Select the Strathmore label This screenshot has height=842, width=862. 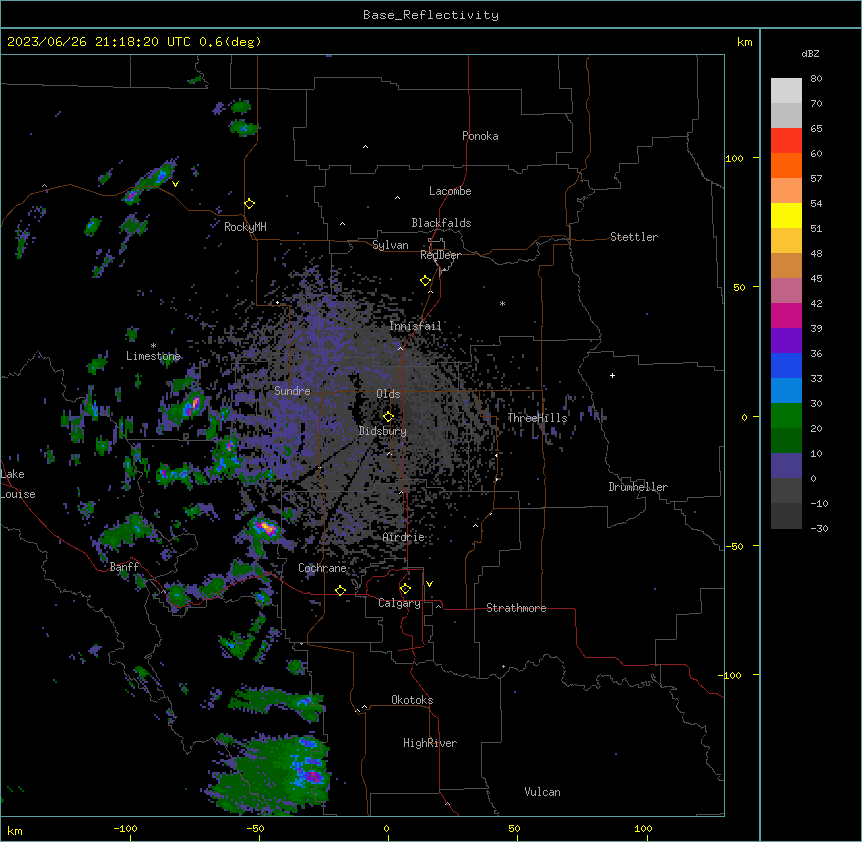516,608
